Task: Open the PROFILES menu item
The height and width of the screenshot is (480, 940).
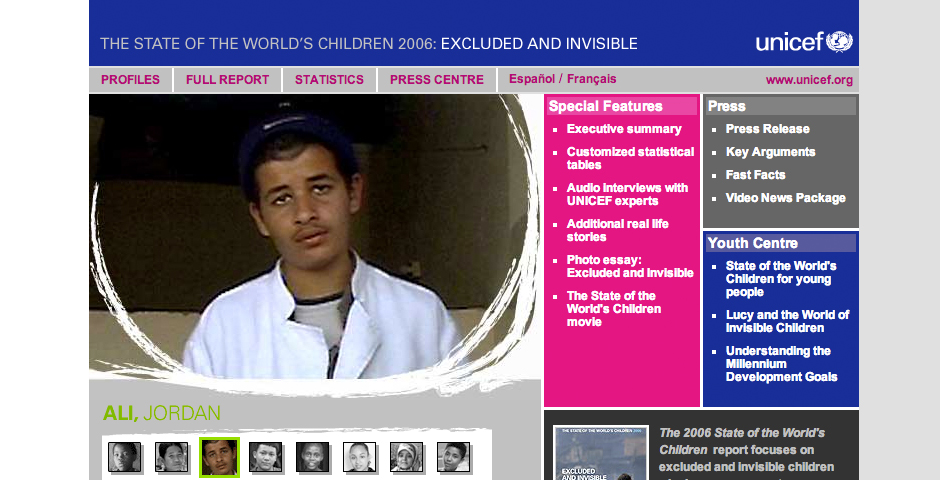Action: [x=130, y=80]
